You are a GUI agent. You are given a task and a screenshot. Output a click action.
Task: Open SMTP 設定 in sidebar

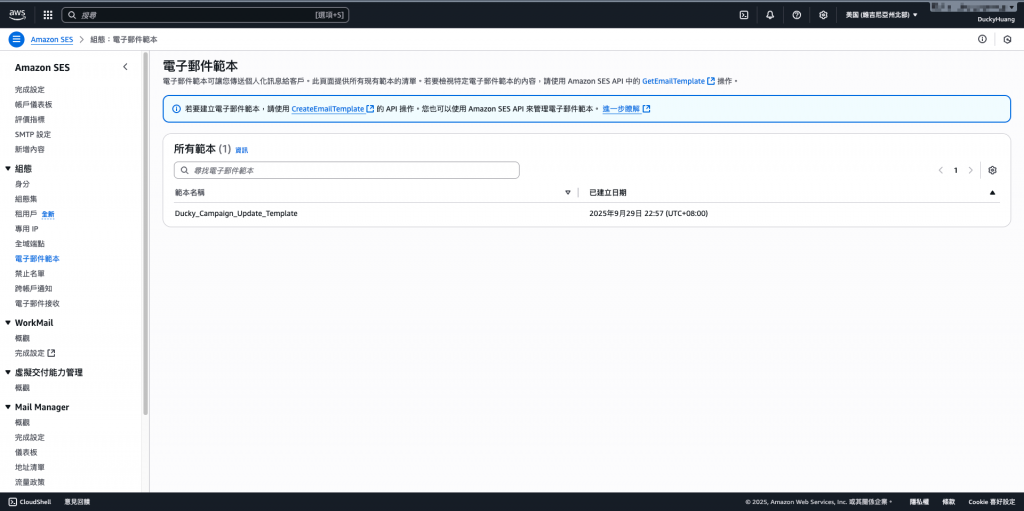33,135
